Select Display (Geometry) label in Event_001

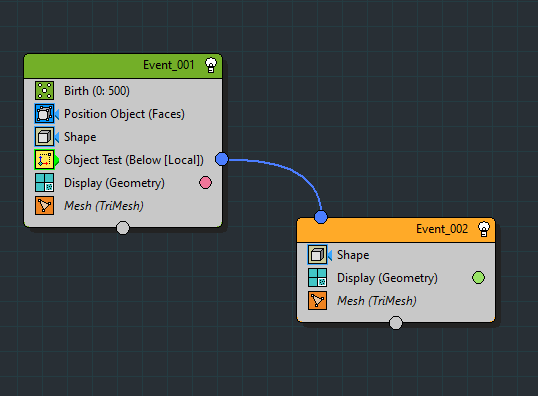pos(114,183)
